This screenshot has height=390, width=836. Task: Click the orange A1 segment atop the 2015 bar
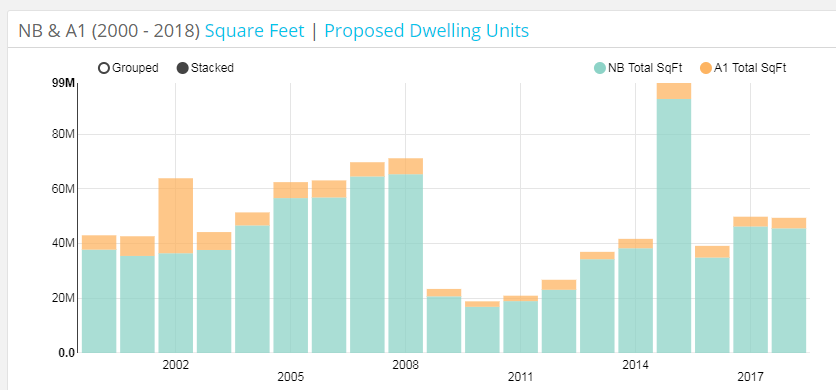click(x=674, y=91)
